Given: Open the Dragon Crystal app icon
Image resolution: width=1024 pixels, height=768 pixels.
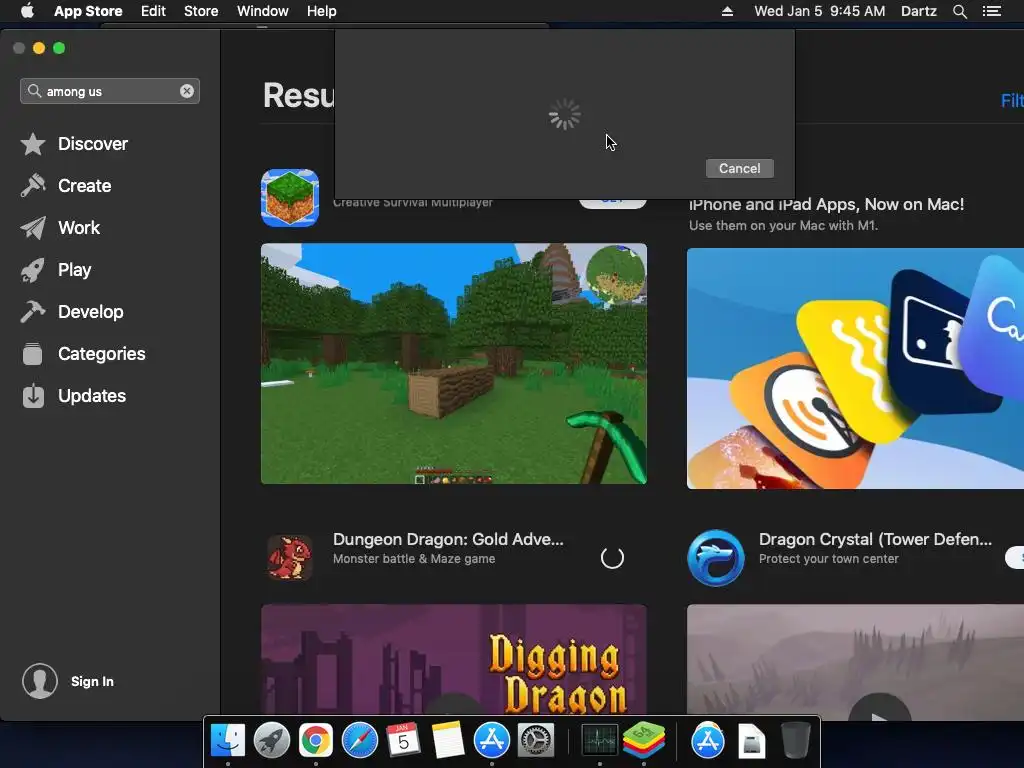Looking at the screenshot, I should point(716,558).
